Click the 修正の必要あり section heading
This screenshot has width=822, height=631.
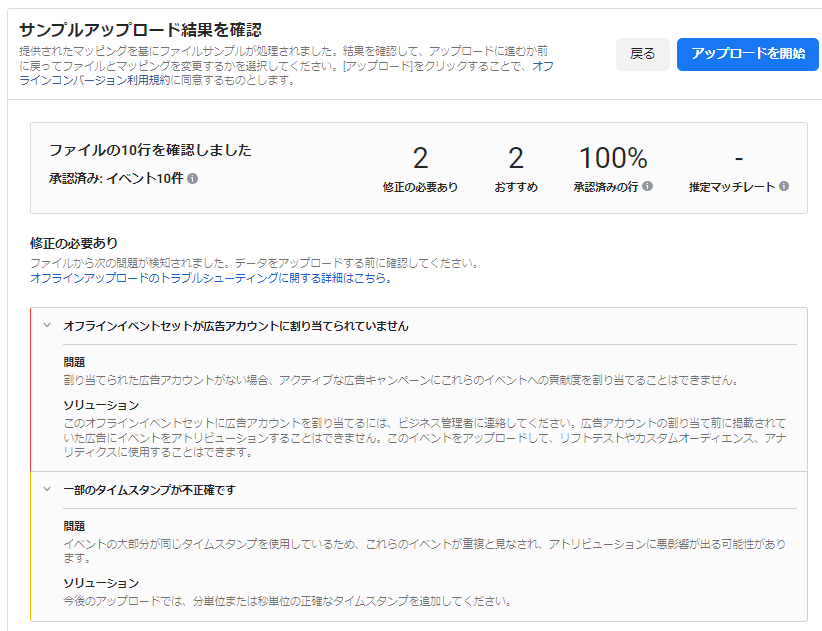pyautogui.click(x=74, y=243)
